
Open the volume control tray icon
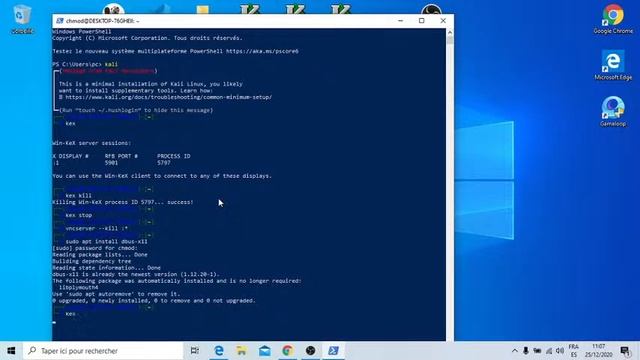coord(560,351)
